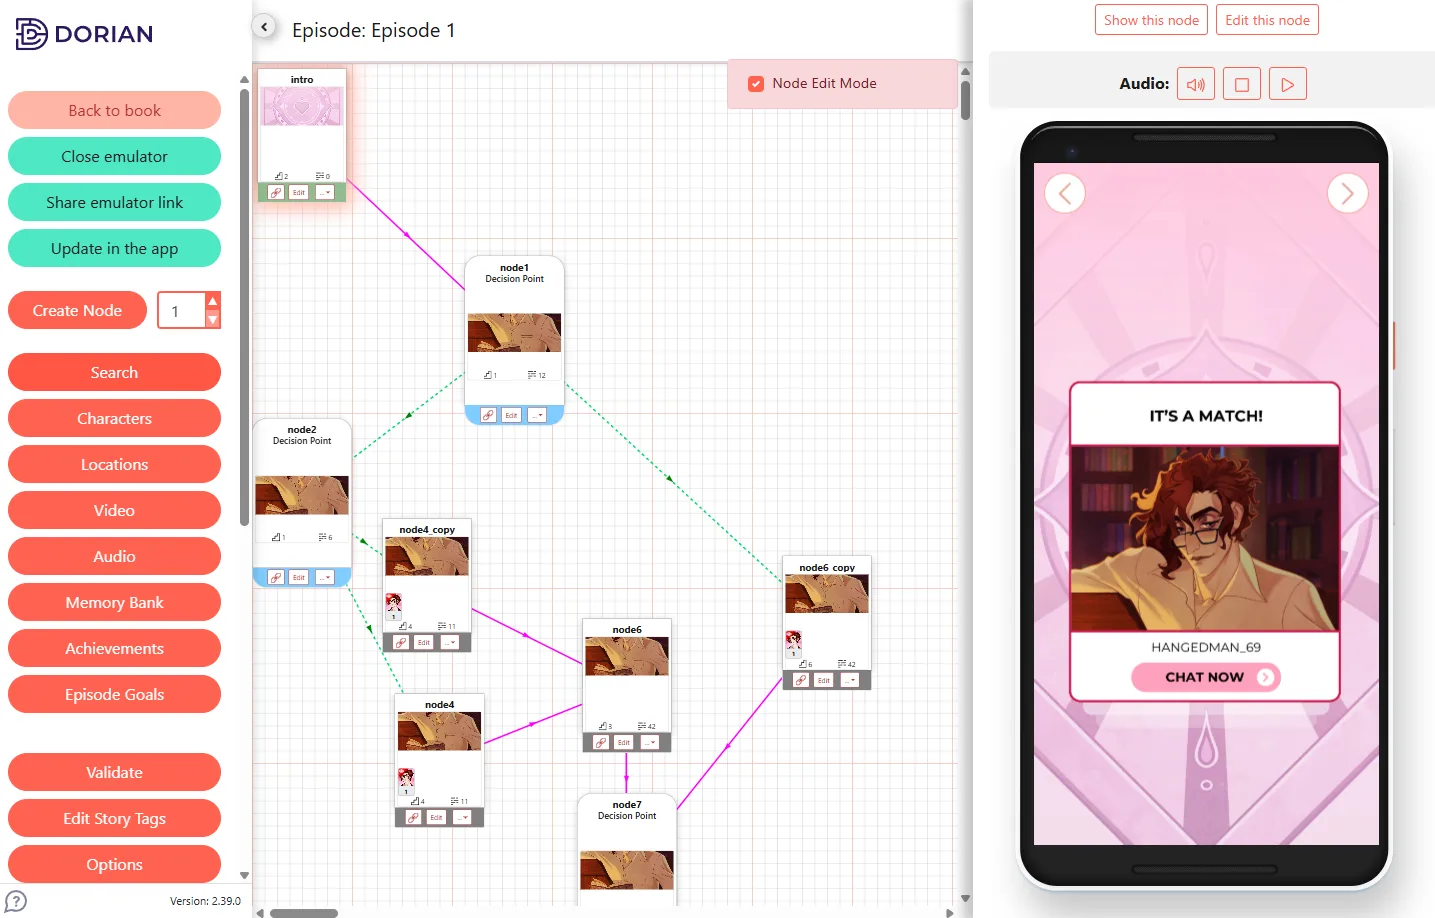This screenshot has width=1435, height=918.
Task: Click the node count number input field
Action: (x=181, y=311)
